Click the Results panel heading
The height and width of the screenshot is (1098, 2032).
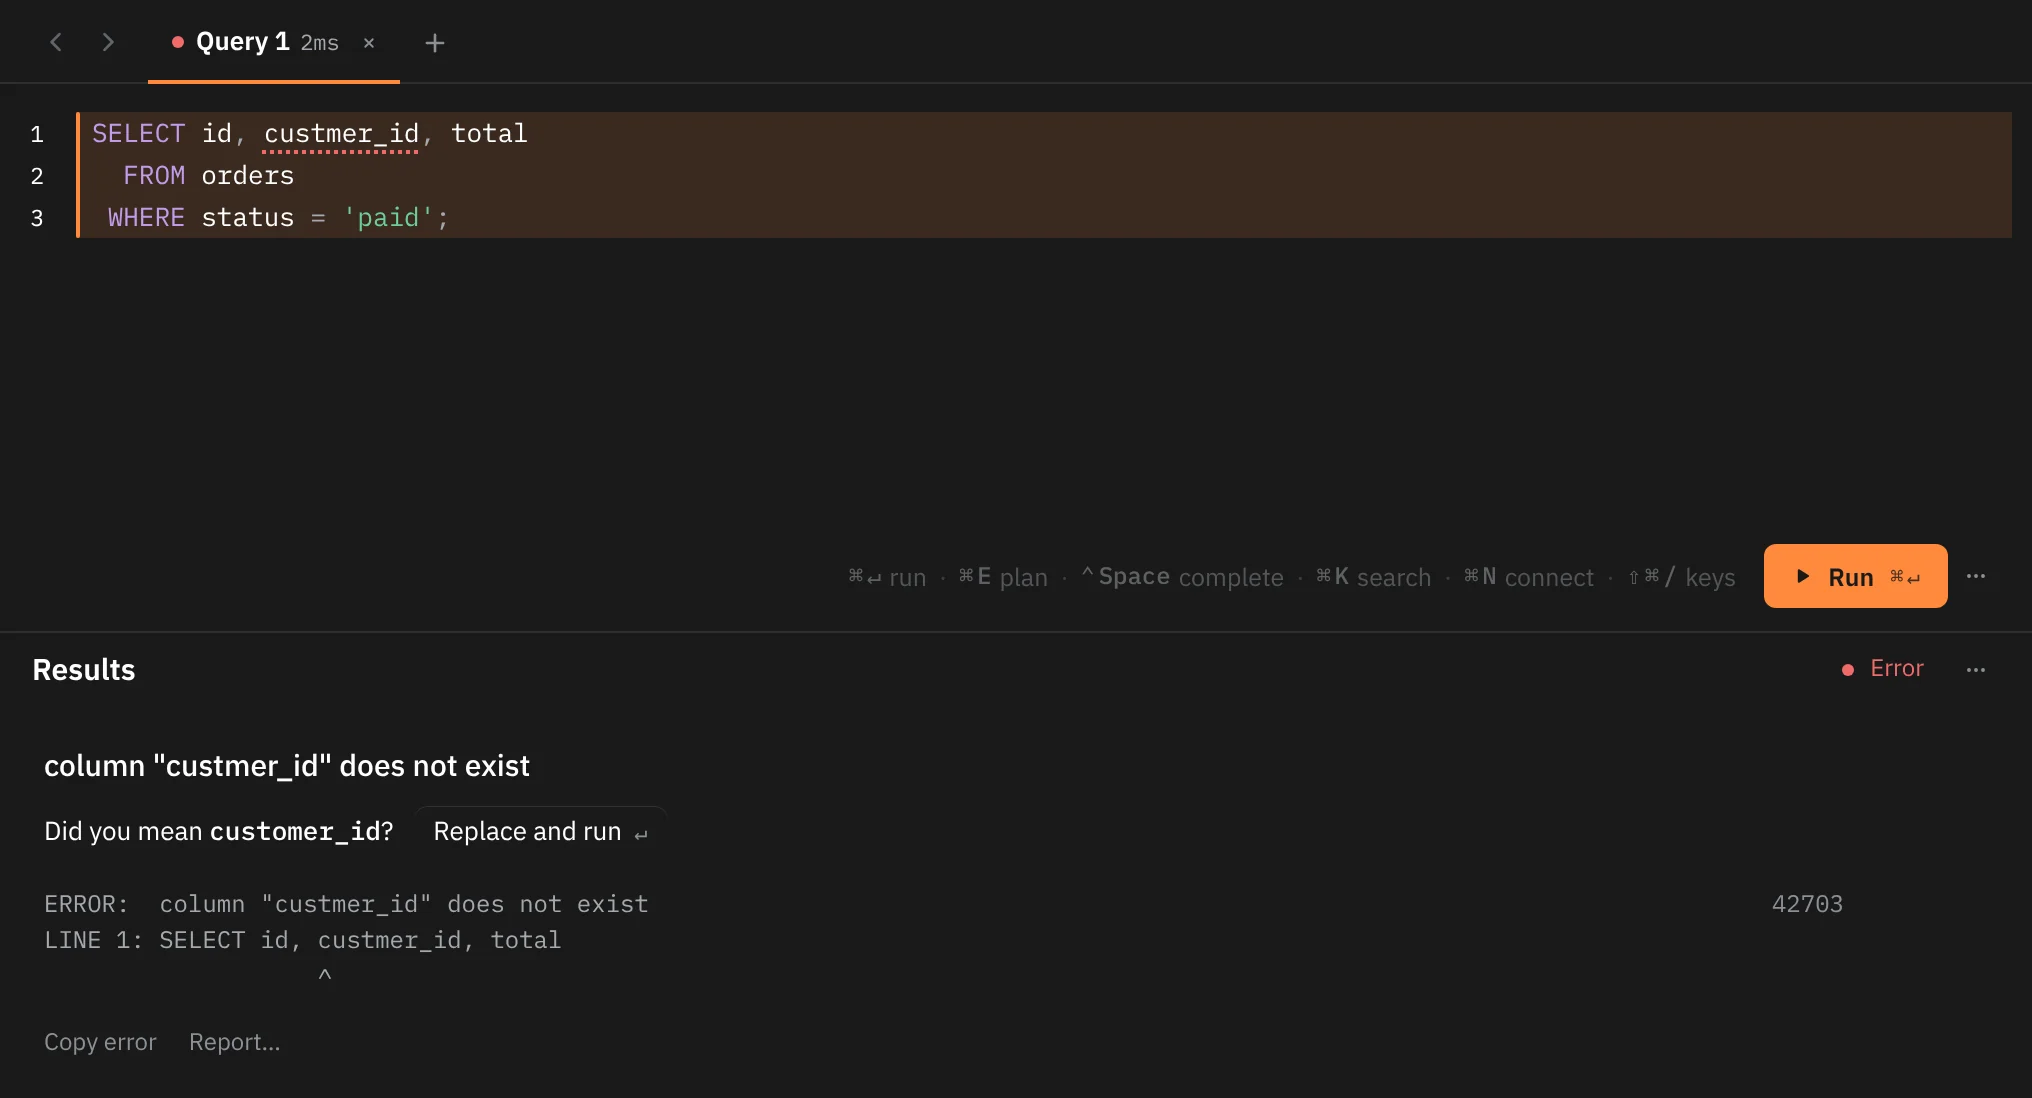pos(84,669)
